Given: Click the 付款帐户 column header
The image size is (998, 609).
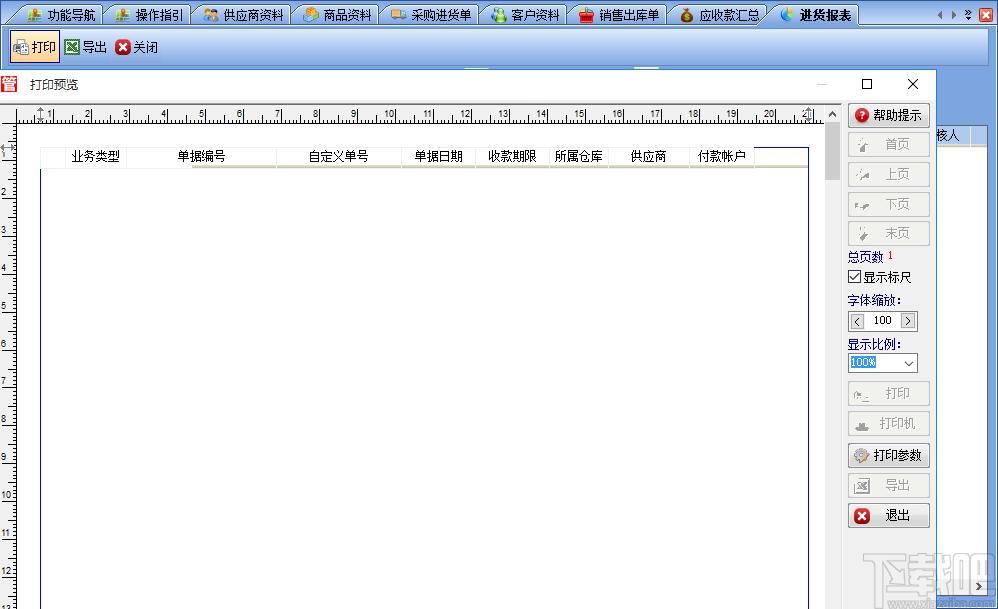Looking at the screenshot, I should (722, 157).
